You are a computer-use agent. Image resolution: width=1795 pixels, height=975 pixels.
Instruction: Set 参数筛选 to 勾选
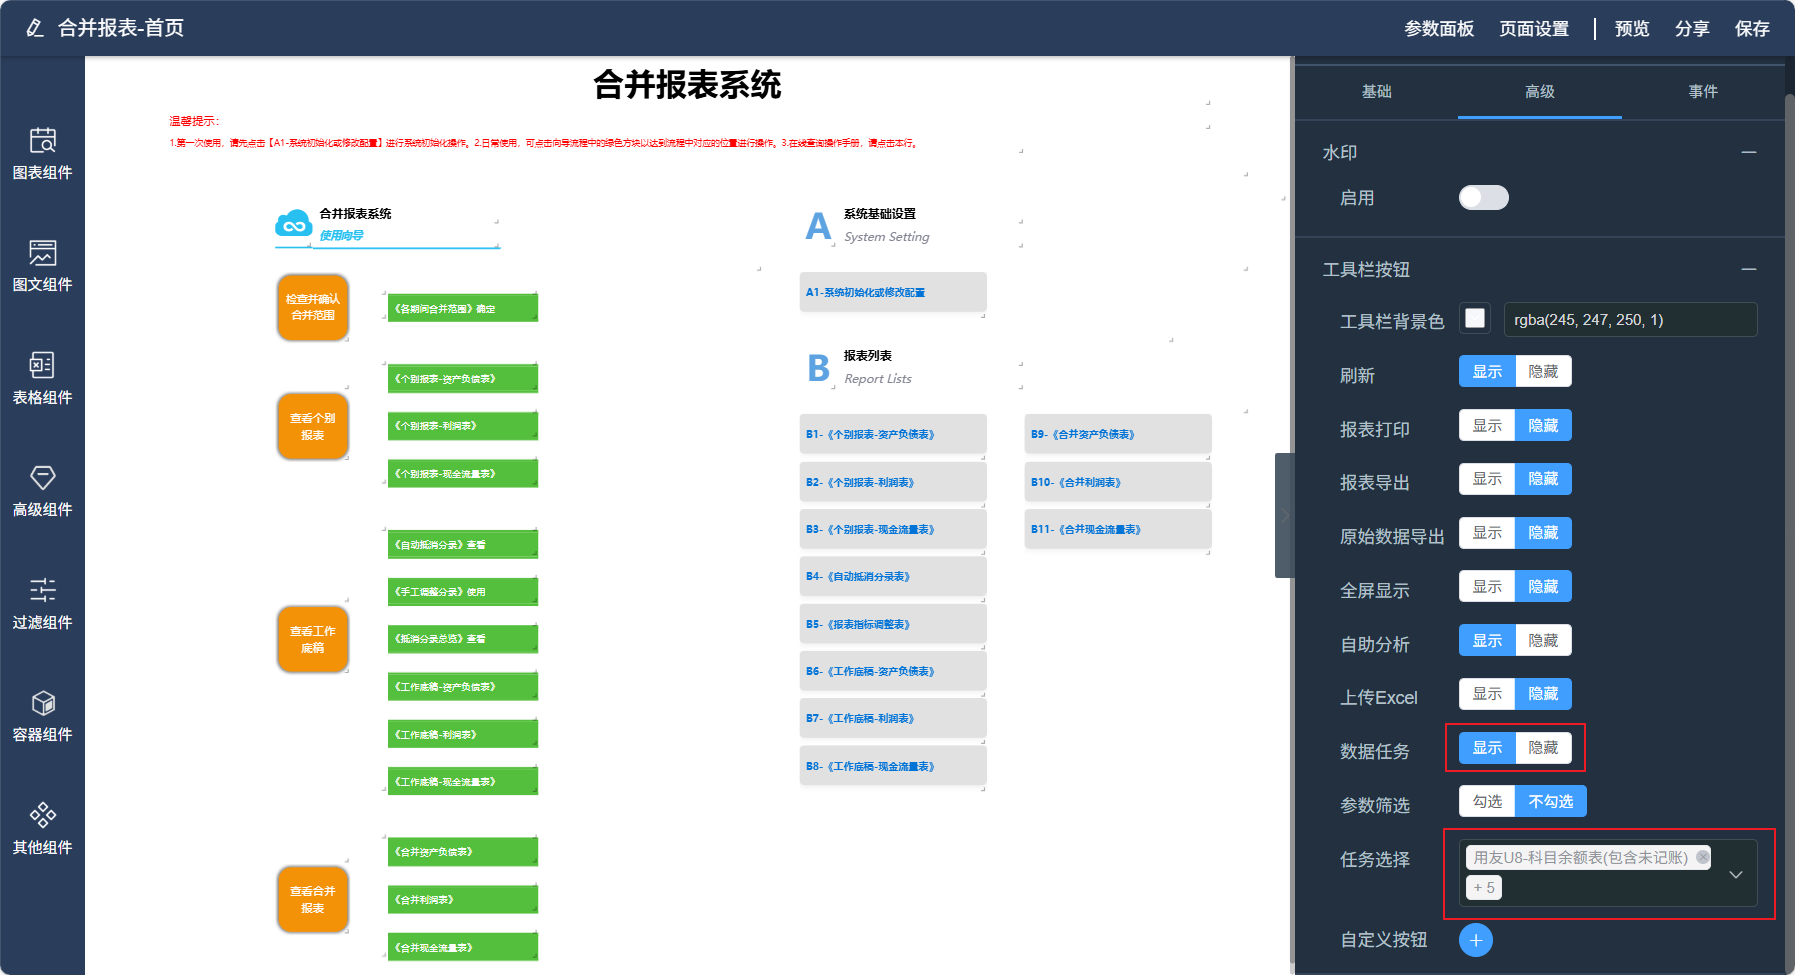coord(1487,802)
